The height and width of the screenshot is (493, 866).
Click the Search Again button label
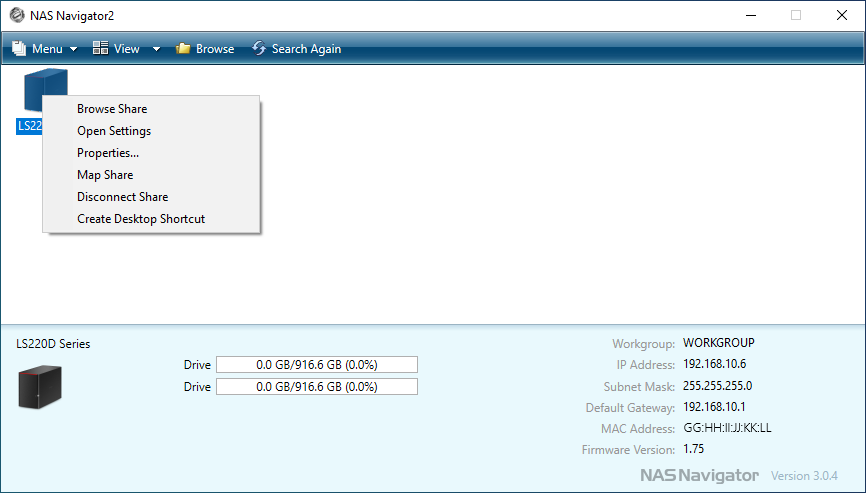coord(306,48)
